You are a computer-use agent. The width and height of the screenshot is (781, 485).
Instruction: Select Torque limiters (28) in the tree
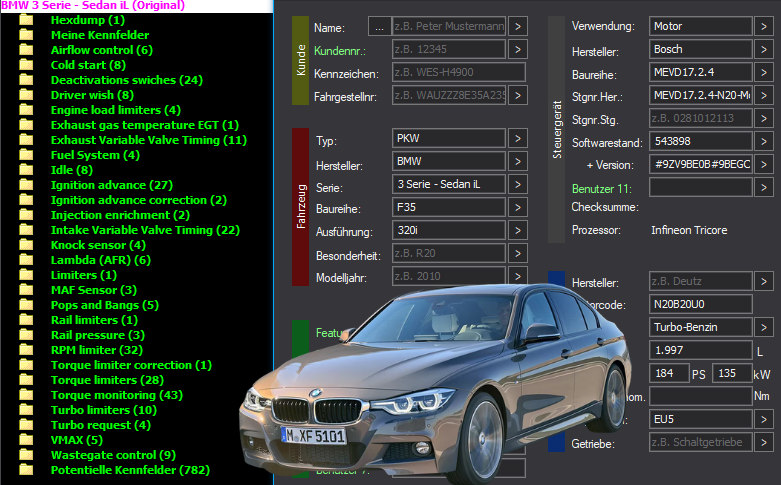[x=108, y=380]
